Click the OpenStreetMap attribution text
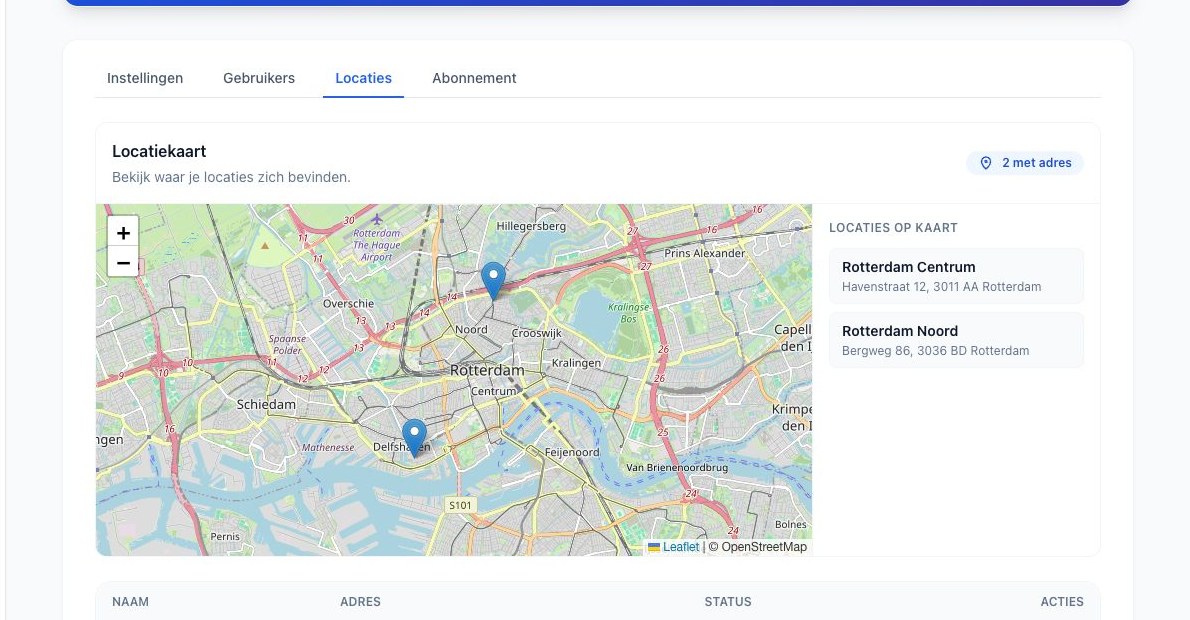The width and height of the screenshot is (1190, 620). pos(763,546)
